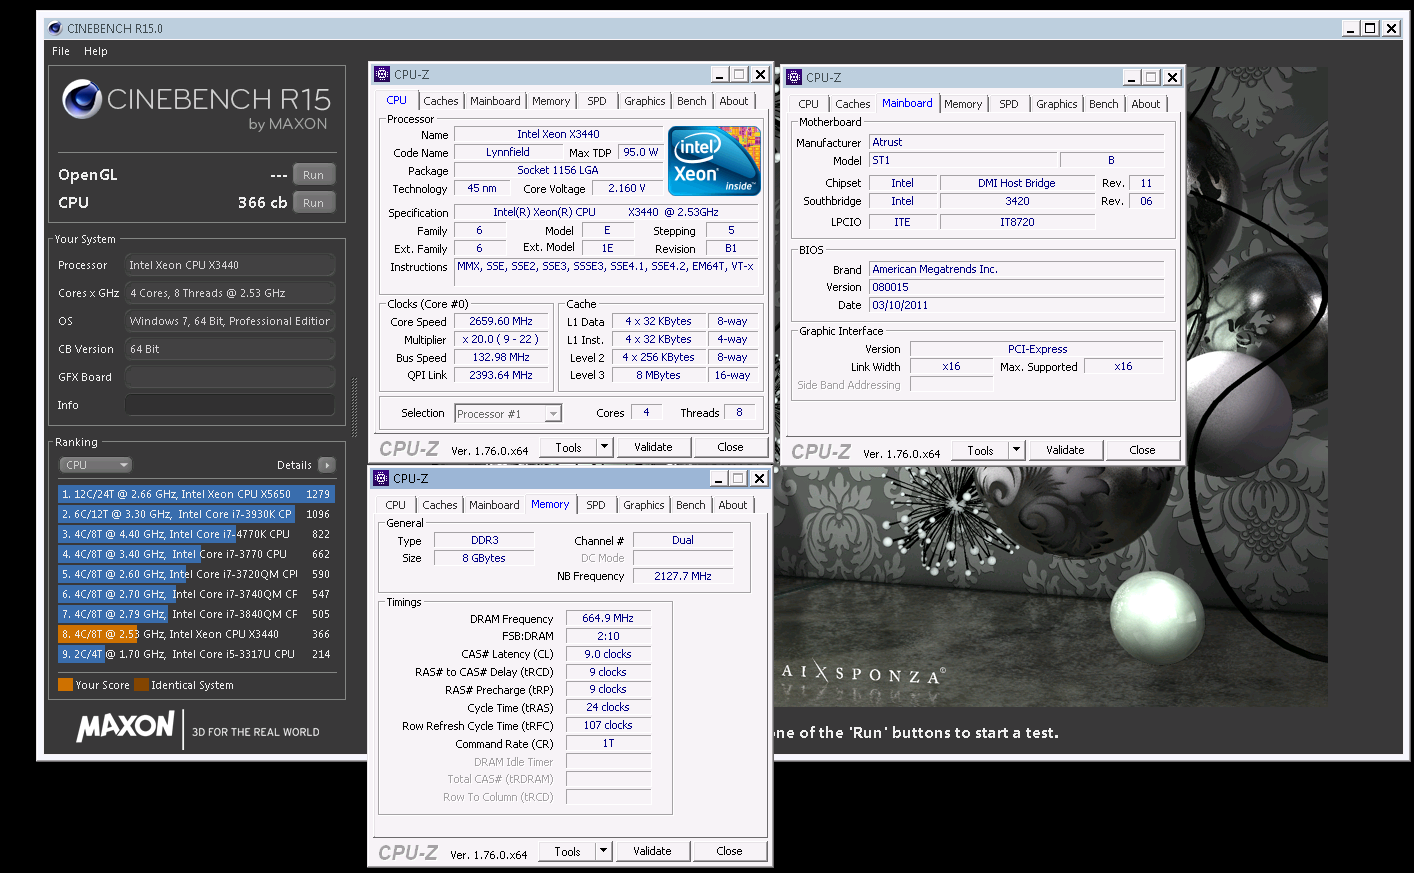
Task: Click the orange Your Score legend swatch
Action: [x=65, y=685]
